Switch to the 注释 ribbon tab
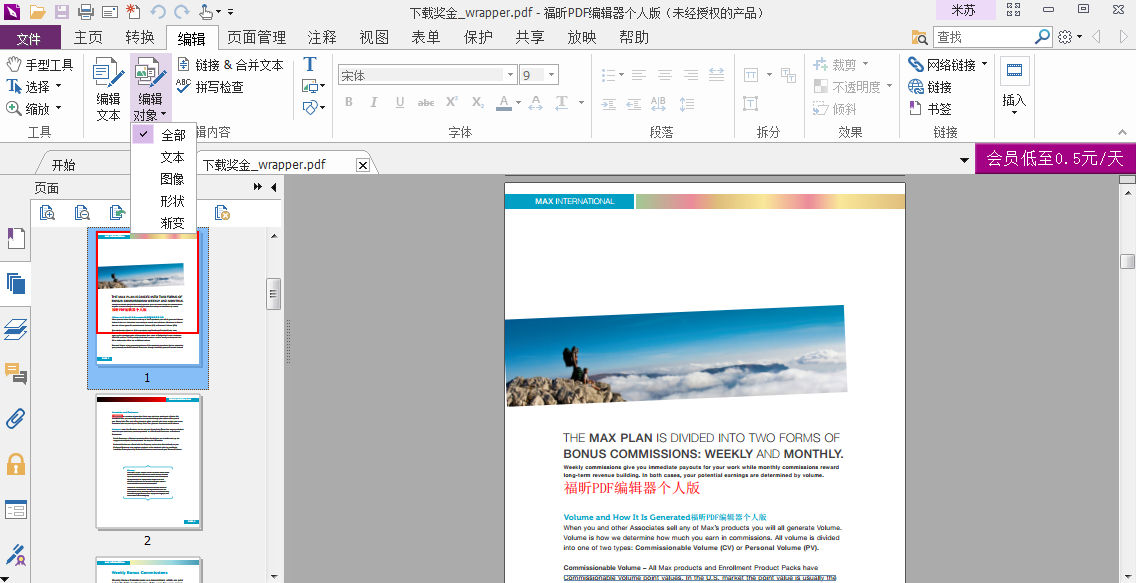1136x583 pixels. (x=322, y=38)
